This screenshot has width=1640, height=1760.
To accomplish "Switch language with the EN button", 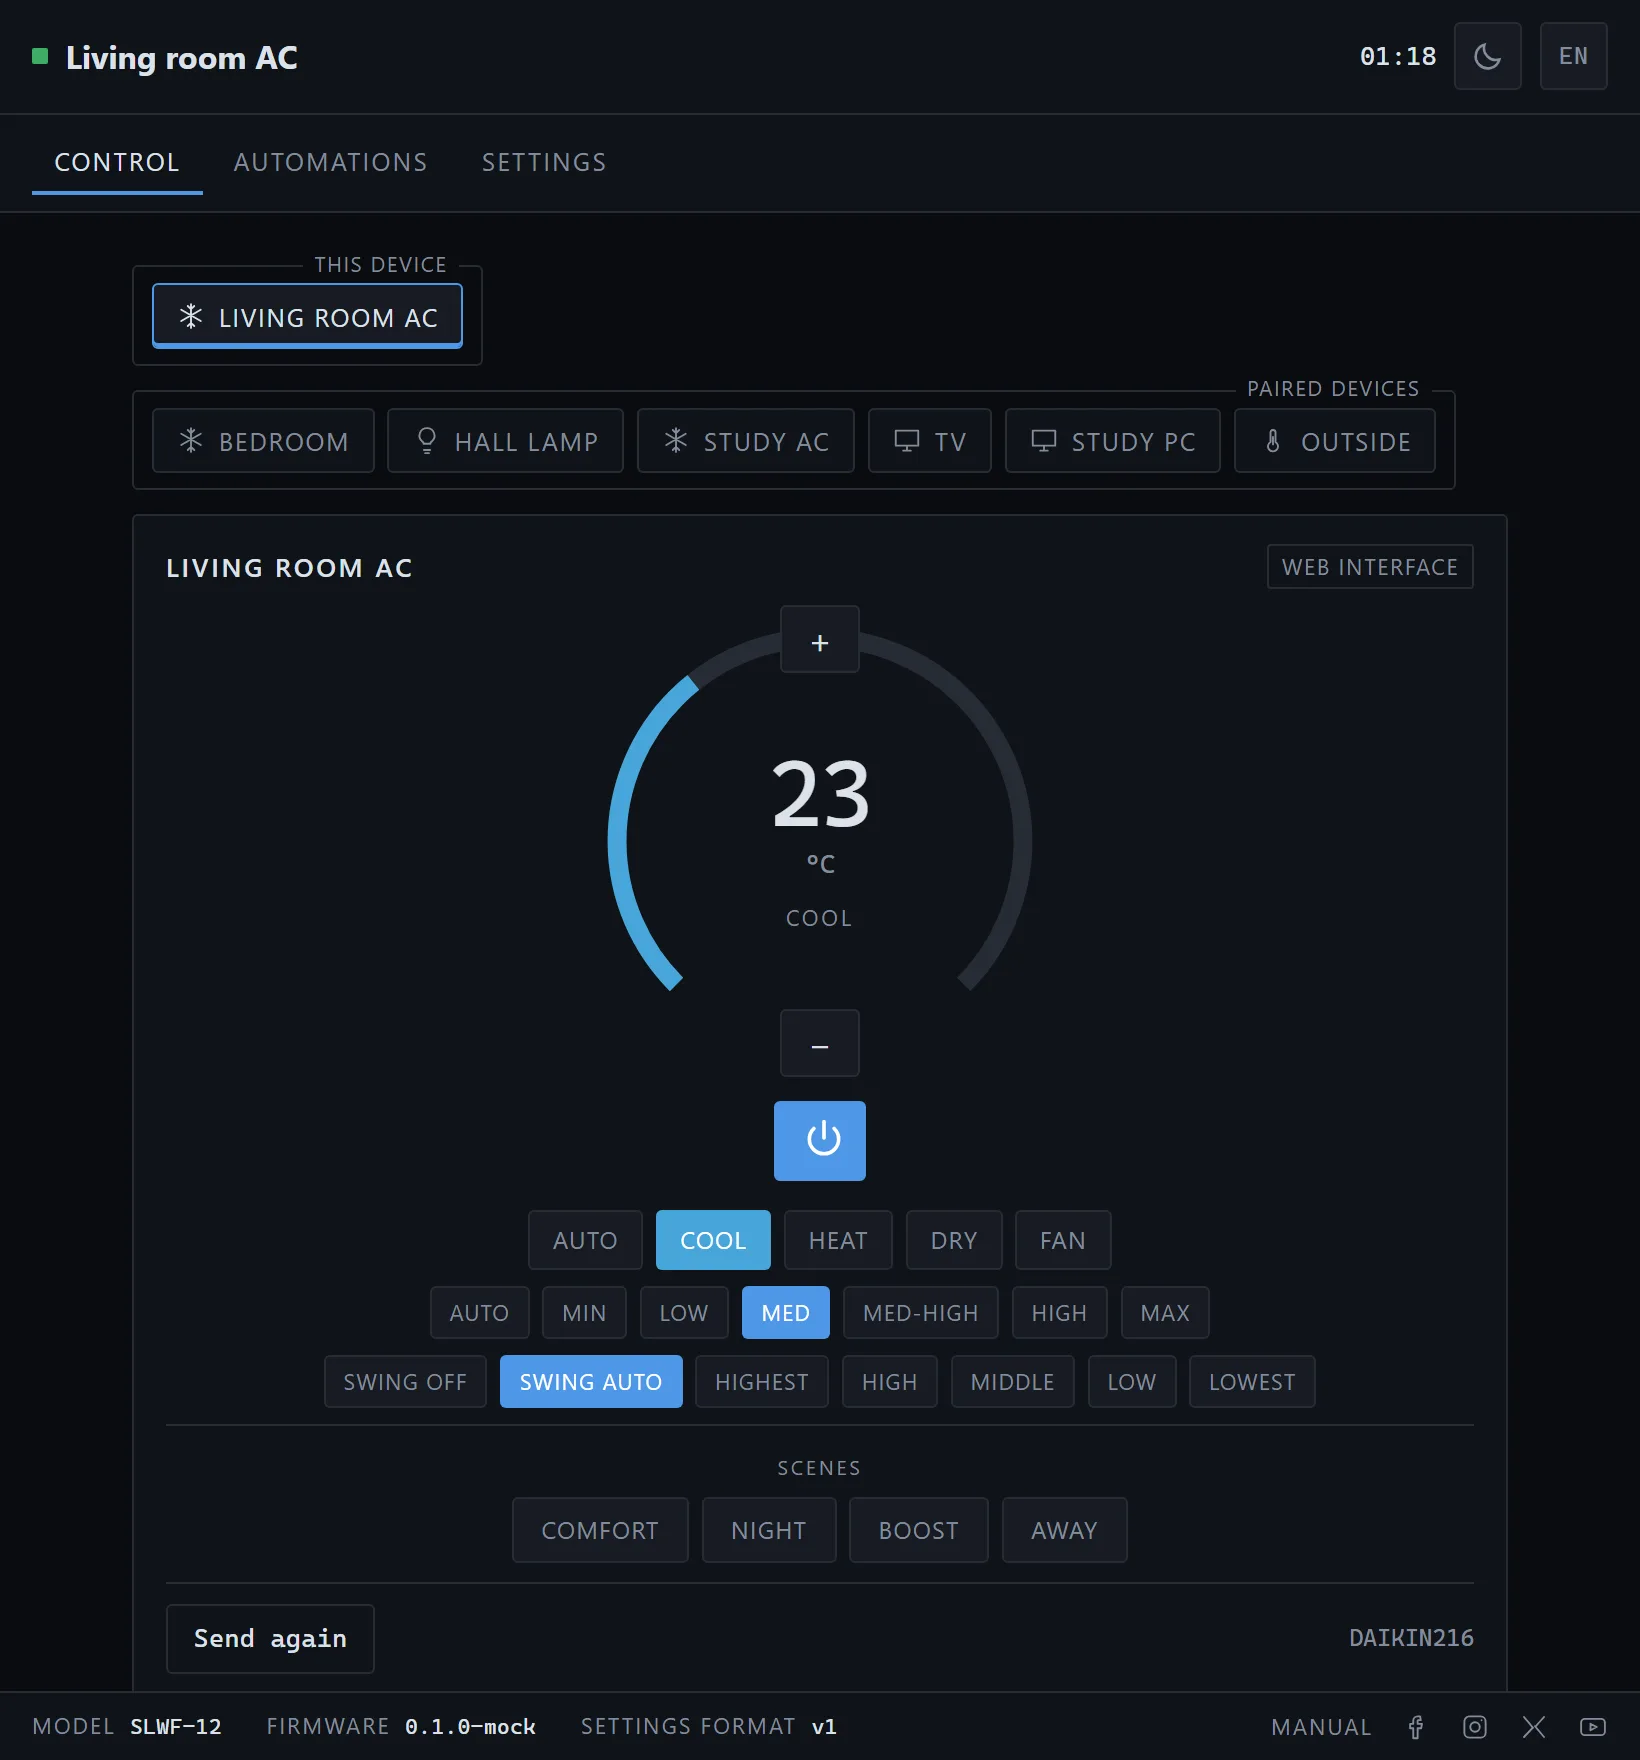I will click(1573, 56).
